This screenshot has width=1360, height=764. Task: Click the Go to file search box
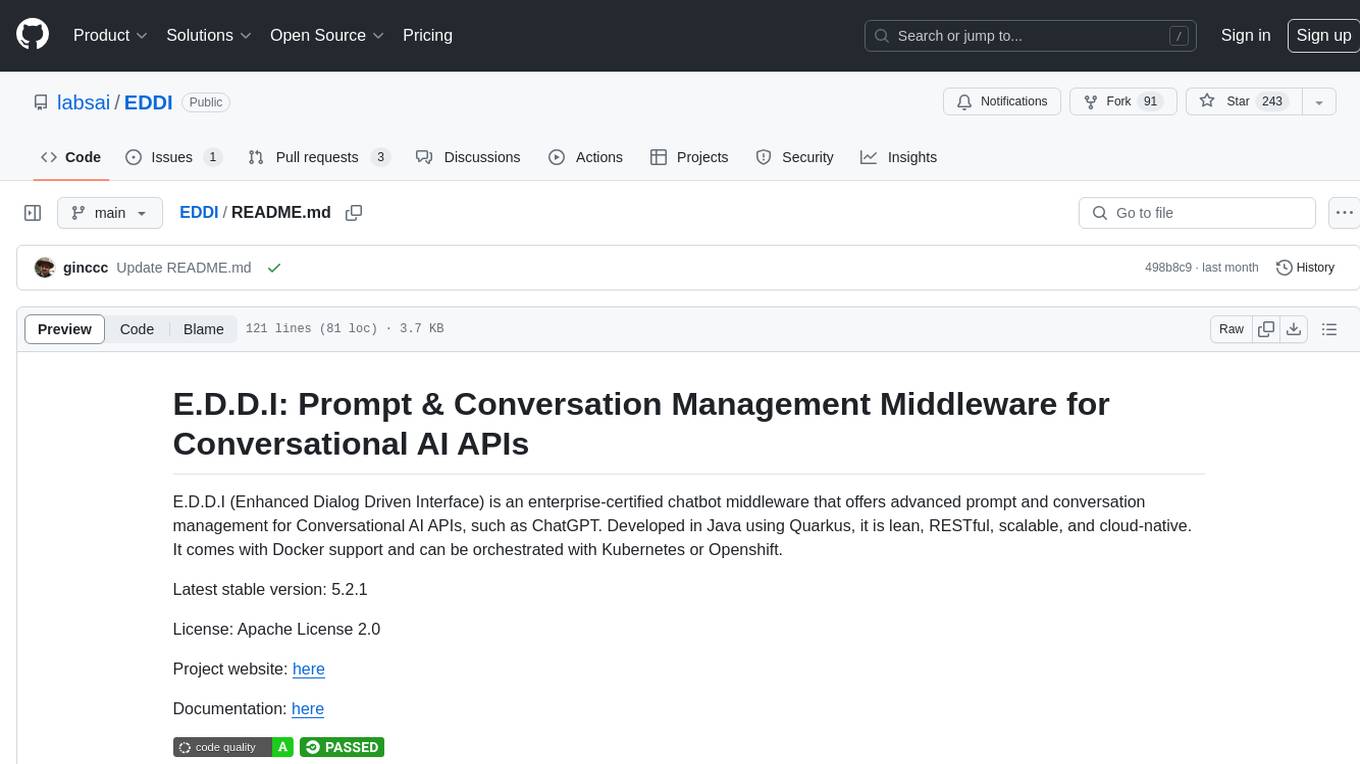(x=1197, y=213)
